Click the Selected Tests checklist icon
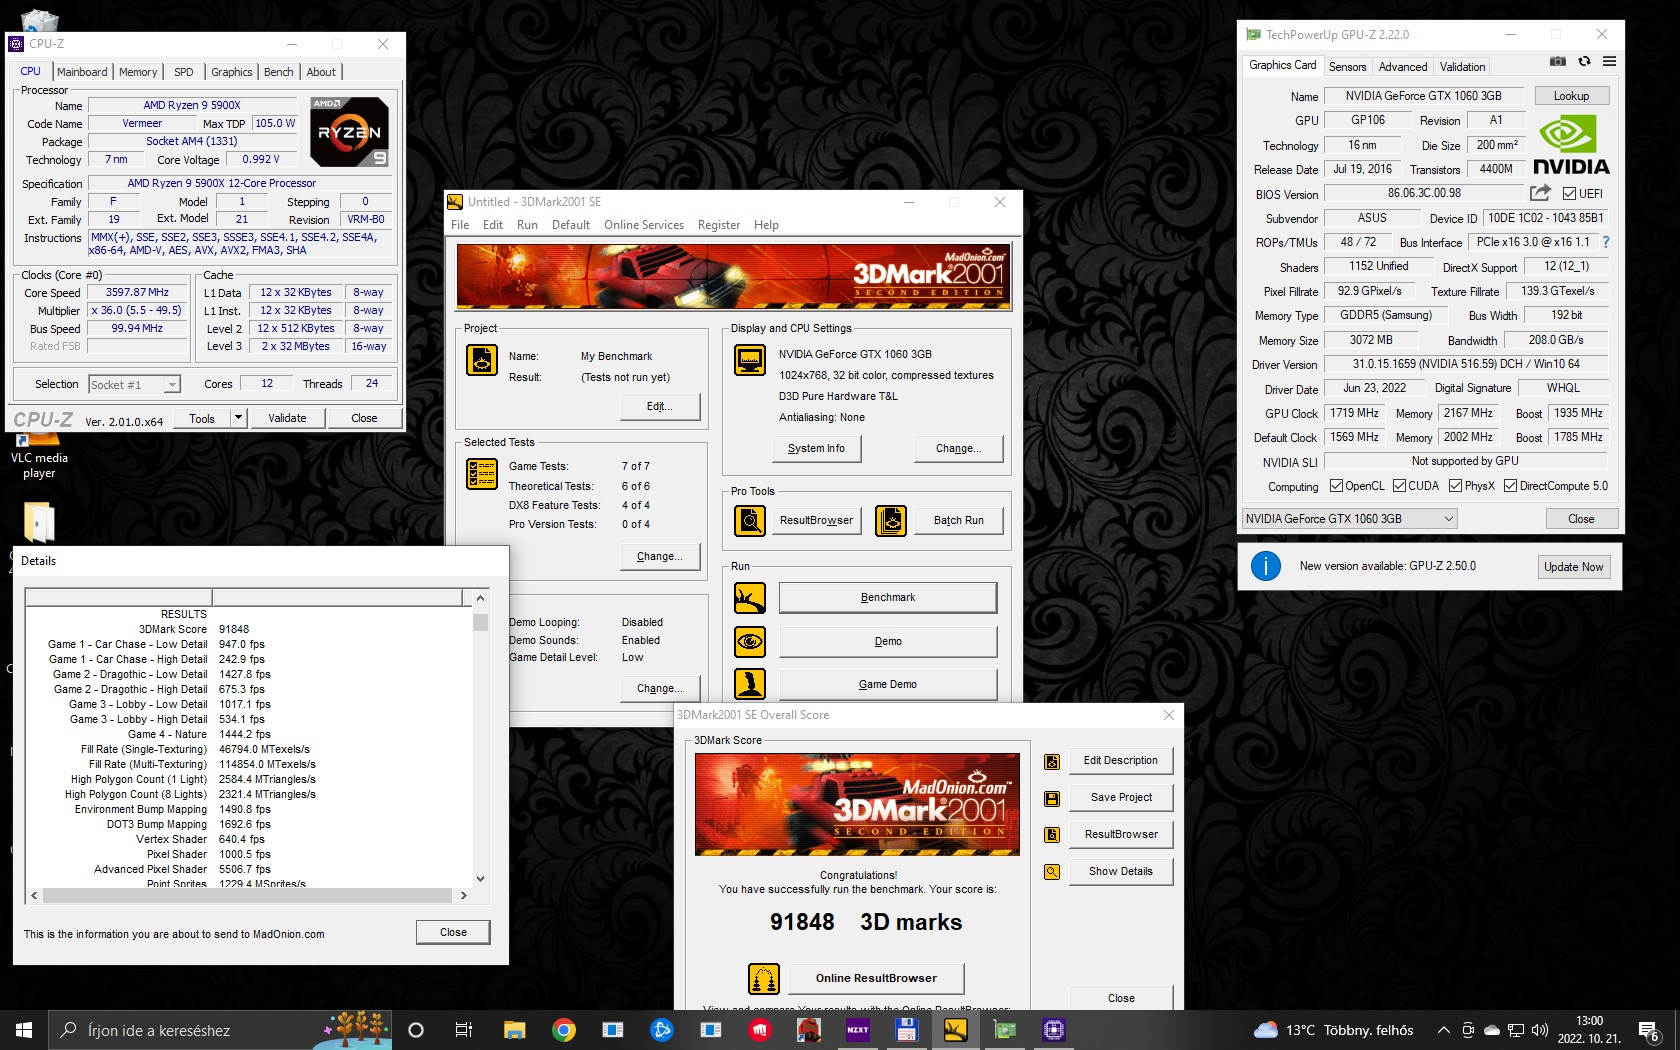The height and width of the screenshot is (1050, 1680). [482, 473]
